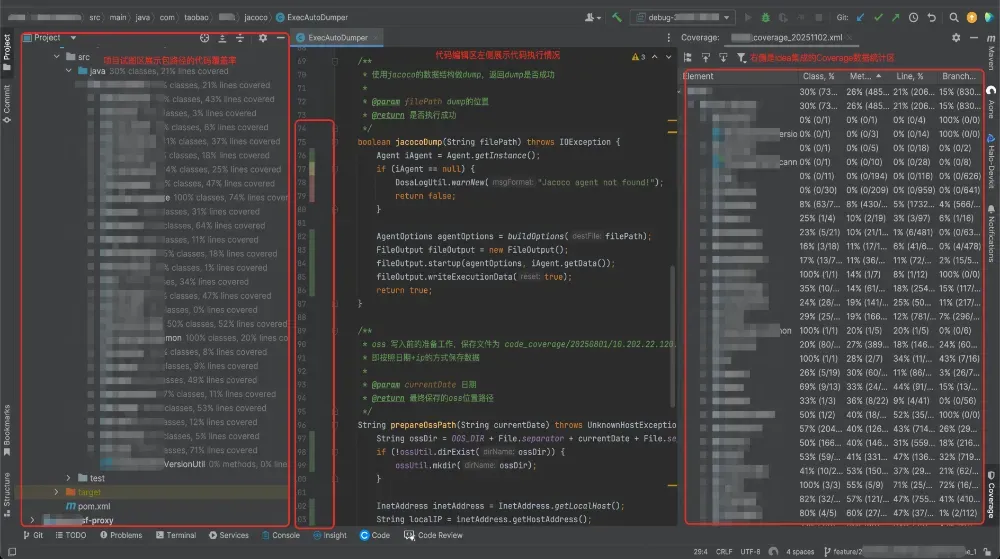Click the Git update project arrow
The height and width of the screenshot is (559, 1000).
[x=861, y=17]
